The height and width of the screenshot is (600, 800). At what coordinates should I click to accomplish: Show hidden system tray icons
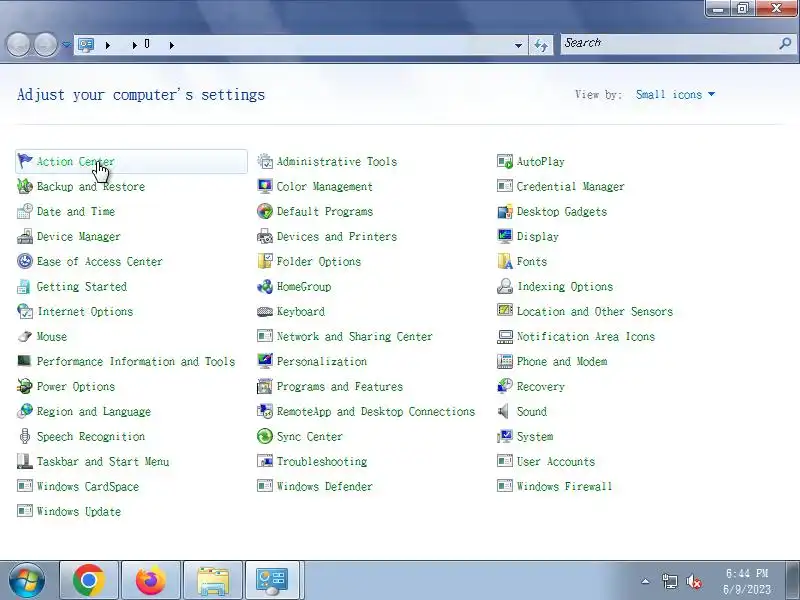click(x=645, y=581)
